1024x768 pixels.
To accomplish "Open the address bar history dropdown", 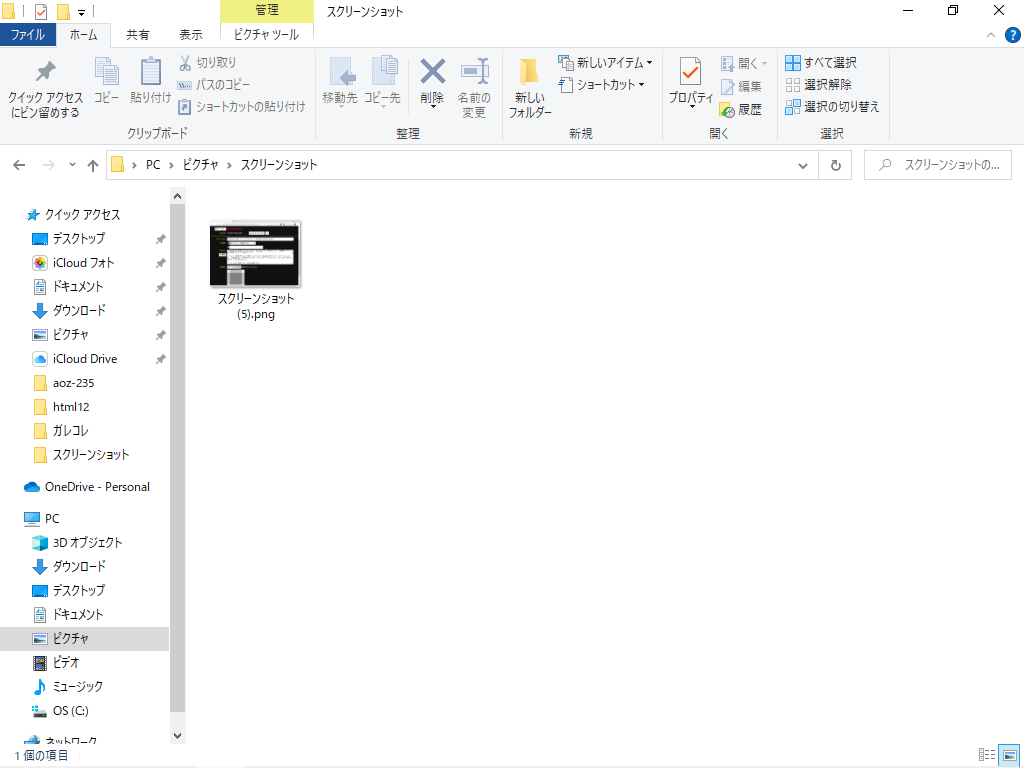I will click(x=803, y=165).
